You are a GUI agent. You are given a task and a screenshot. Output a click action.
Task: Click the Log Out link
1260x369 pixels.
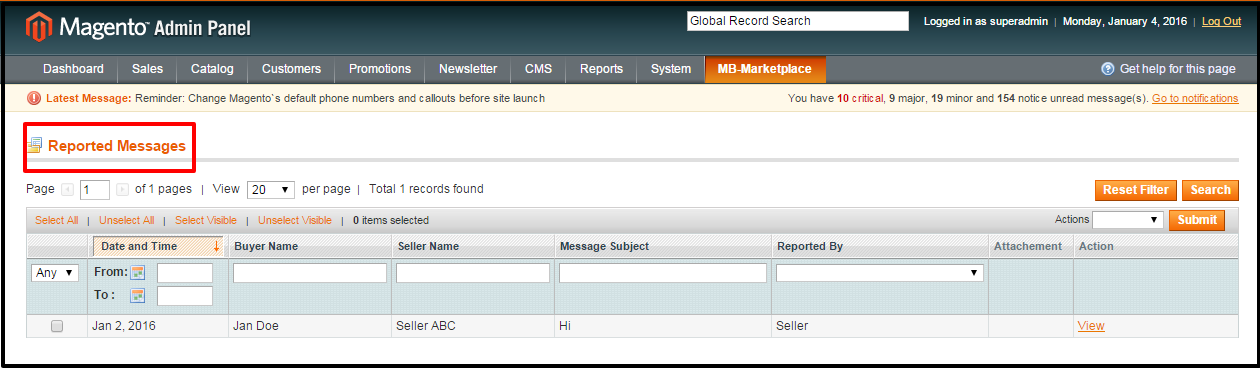pyautogui.click(x=1221, y=21)
